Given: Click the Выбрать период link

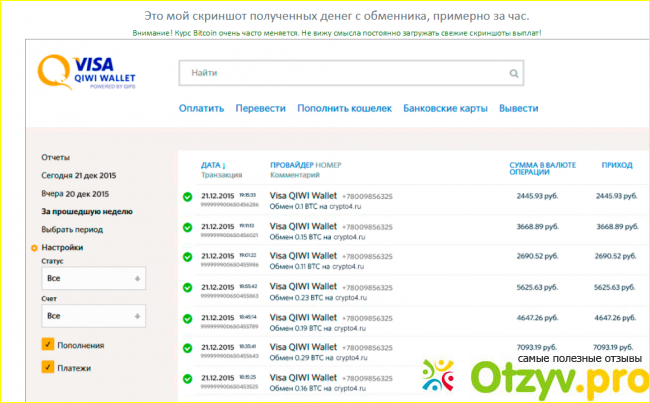Looking at the screenshot, I should [x=71, y=229].
